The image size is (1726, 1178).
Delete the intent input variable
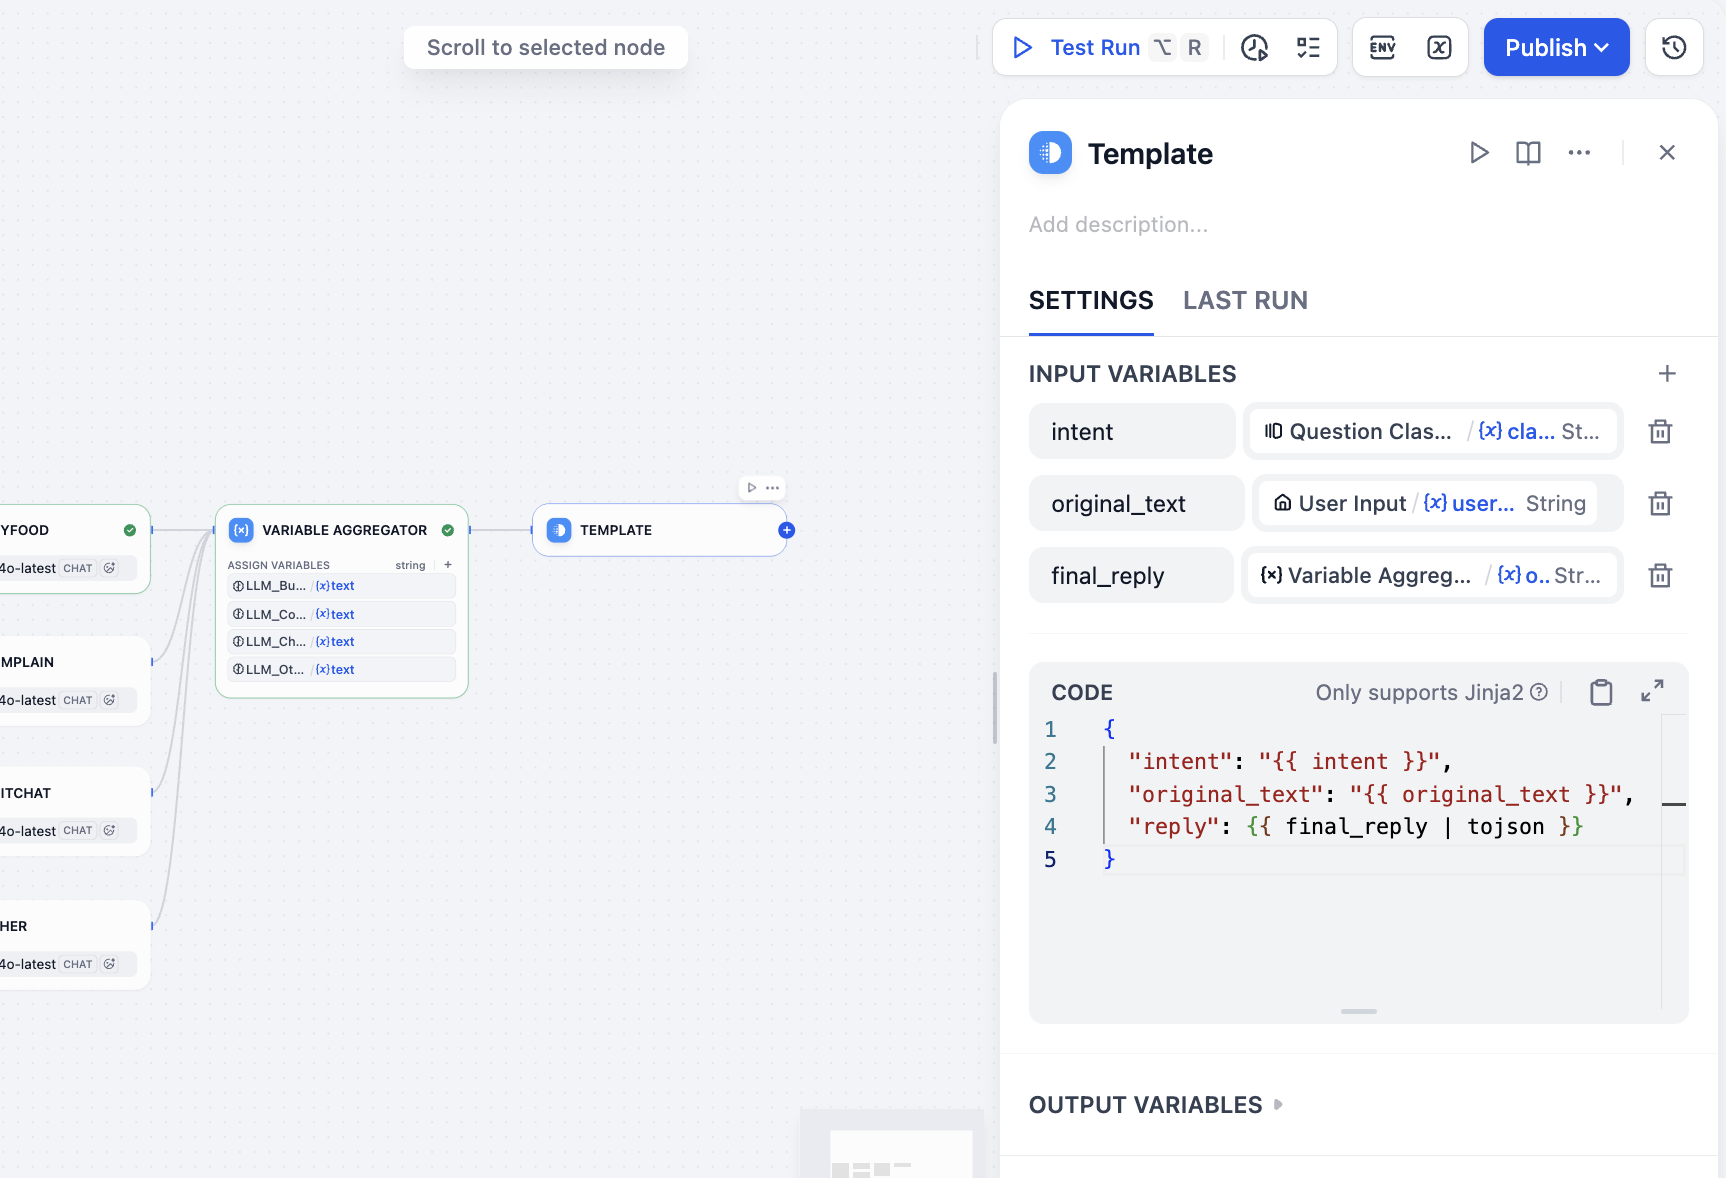click(1660, 432)
